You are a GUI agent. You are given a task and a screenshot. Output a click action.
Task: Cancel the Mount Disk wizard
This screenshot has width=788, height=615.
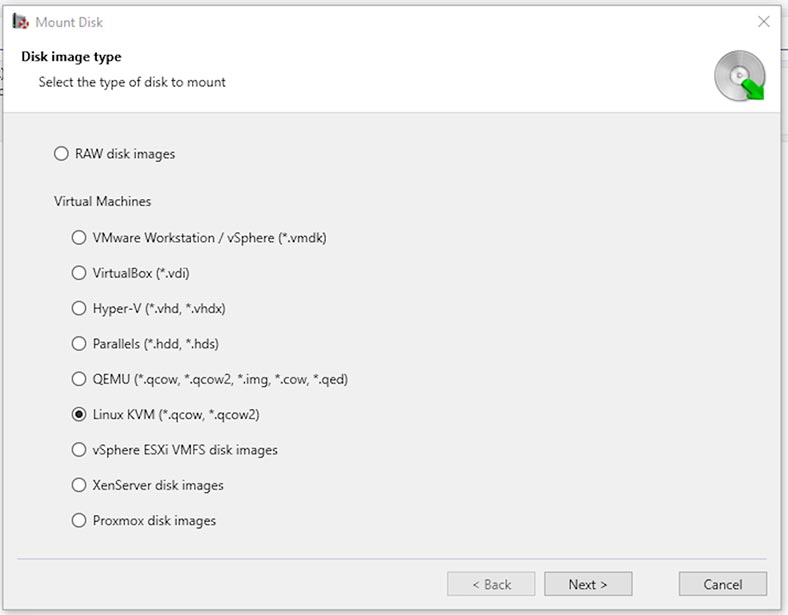[723, 584]
